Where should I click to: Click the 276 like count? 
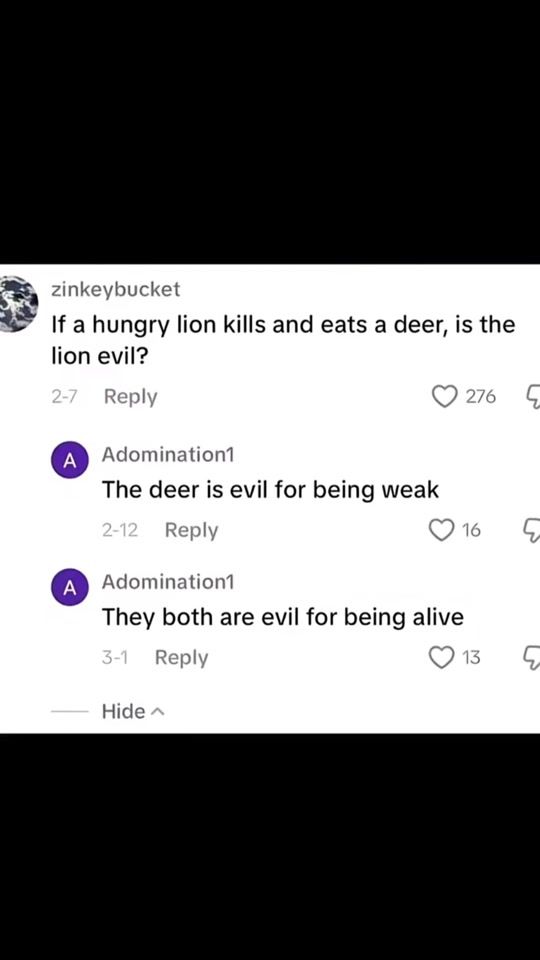[x=481, y=397]
